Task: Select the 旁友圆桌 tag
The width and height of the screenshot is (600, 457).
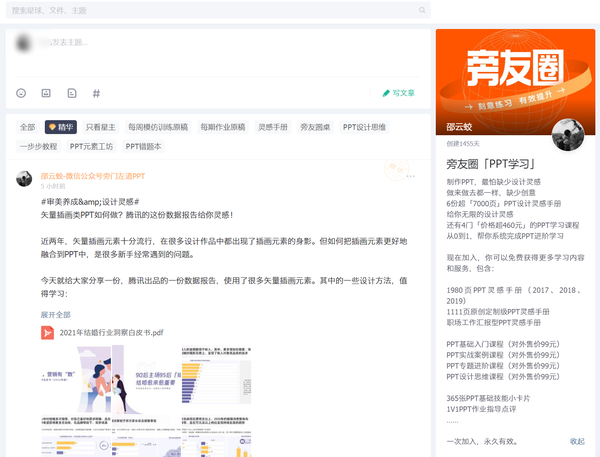Action: click(x=315, y=127)
